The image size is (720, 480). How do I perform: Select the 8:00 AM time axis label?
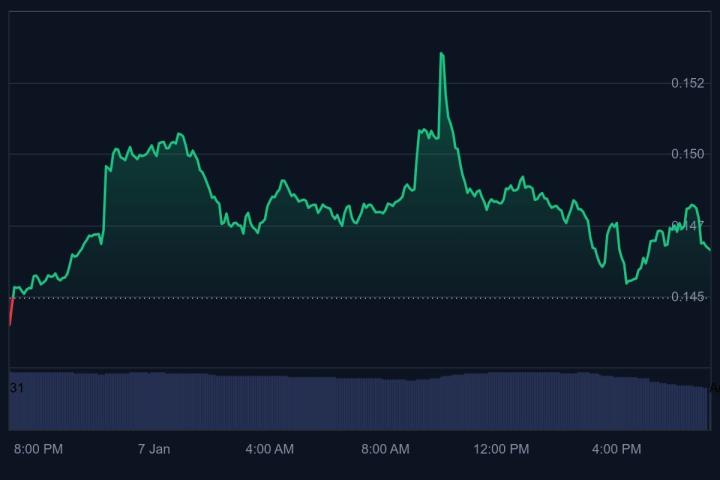tap(385, 449)
